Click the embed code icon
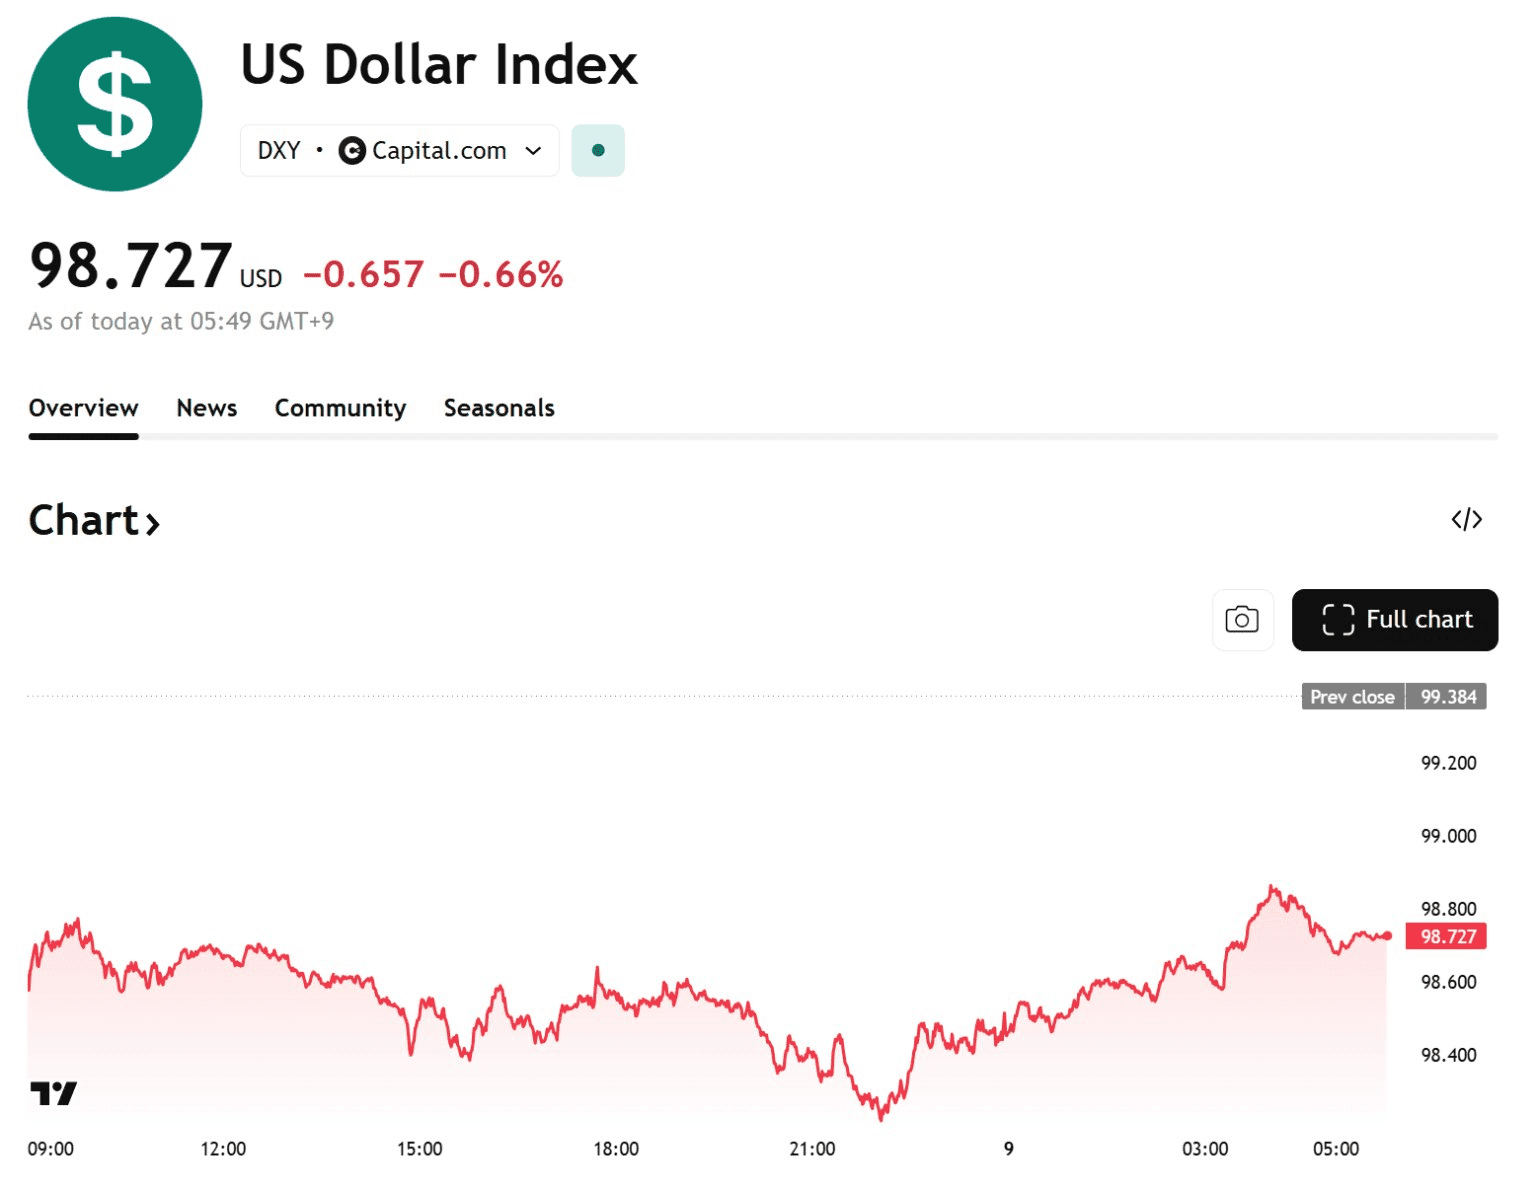1536x1190 pixels. pos(1466,520)
